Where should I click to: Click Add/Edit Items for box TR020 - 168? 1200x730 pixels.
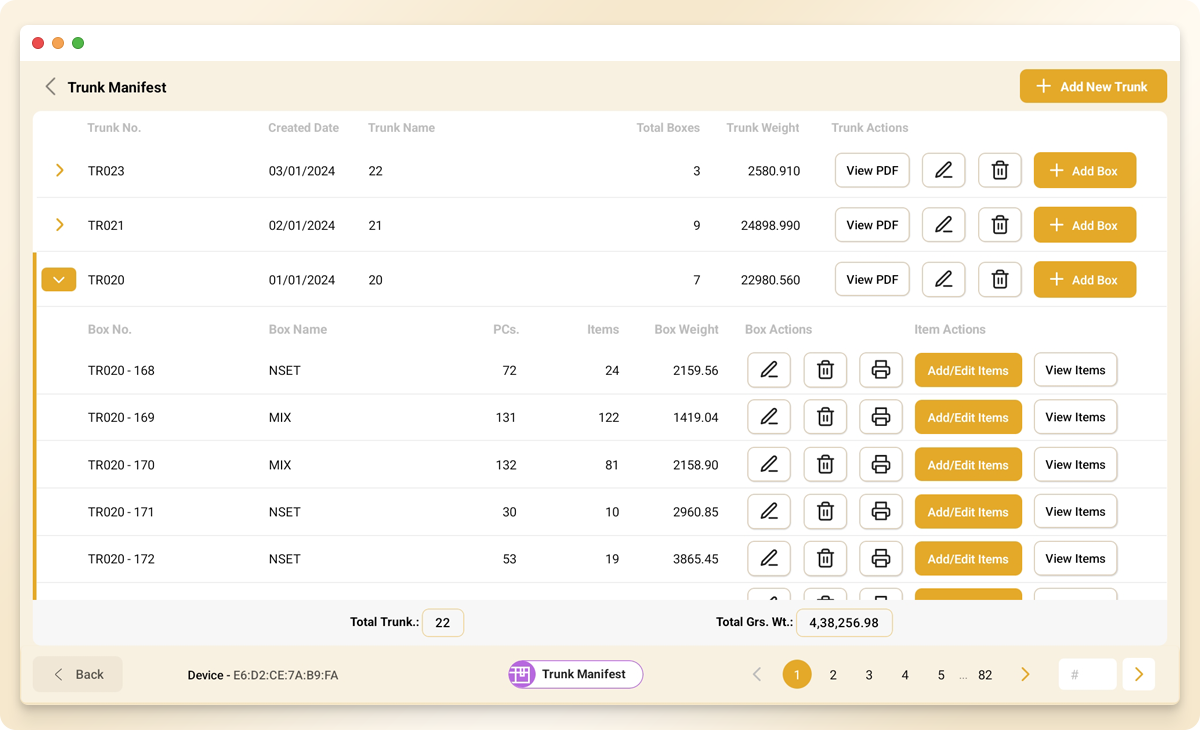pyautogui.click(x=968, y=370)
